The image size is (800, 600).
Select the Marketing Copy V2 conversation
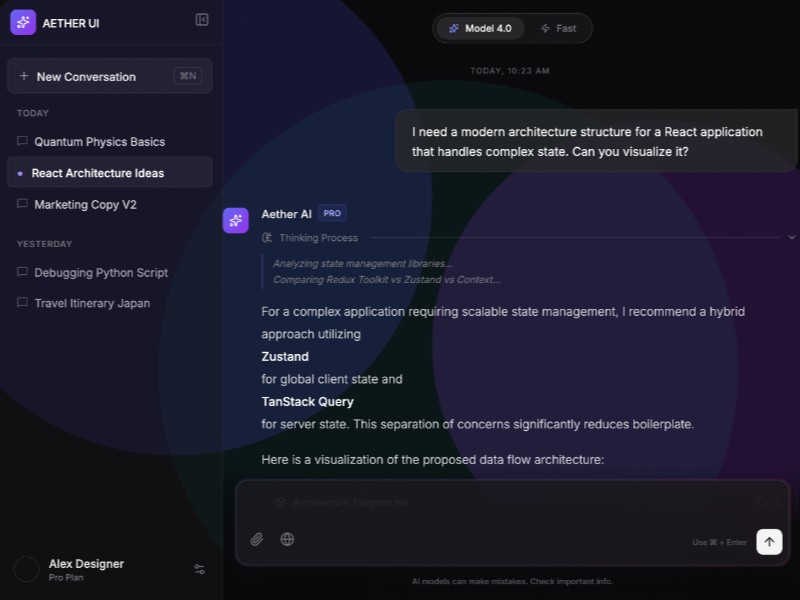pos(86,204)
